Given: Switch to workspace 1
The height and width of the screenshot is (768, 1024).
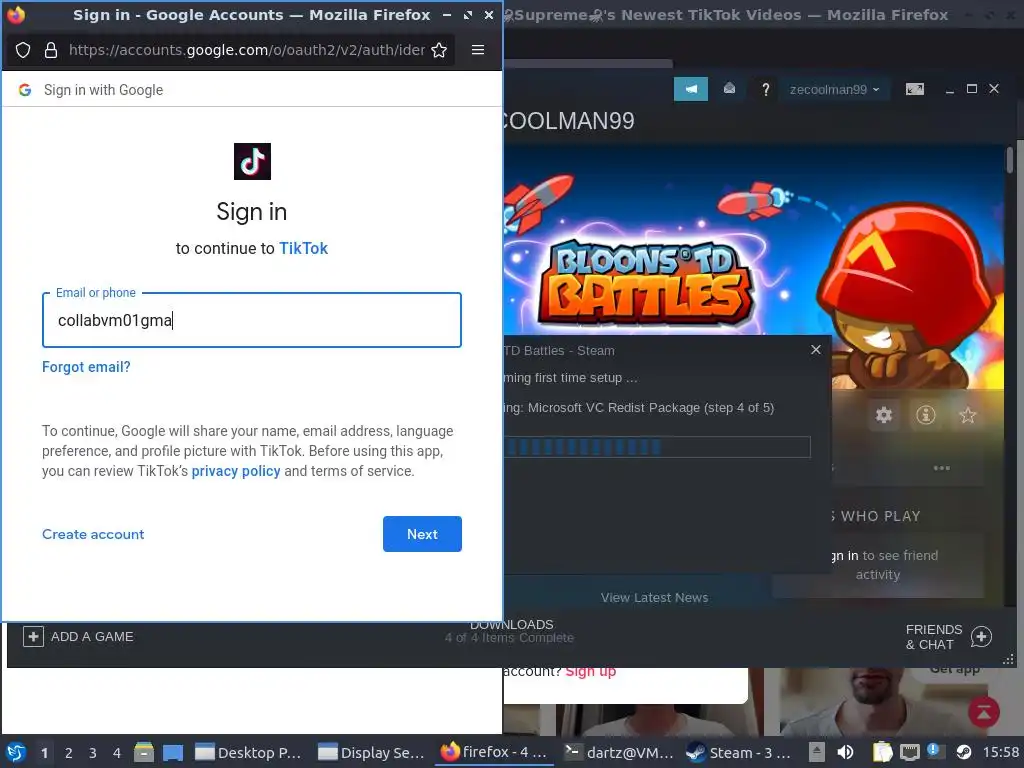Looking at the screenshot, I should point(44,753).
